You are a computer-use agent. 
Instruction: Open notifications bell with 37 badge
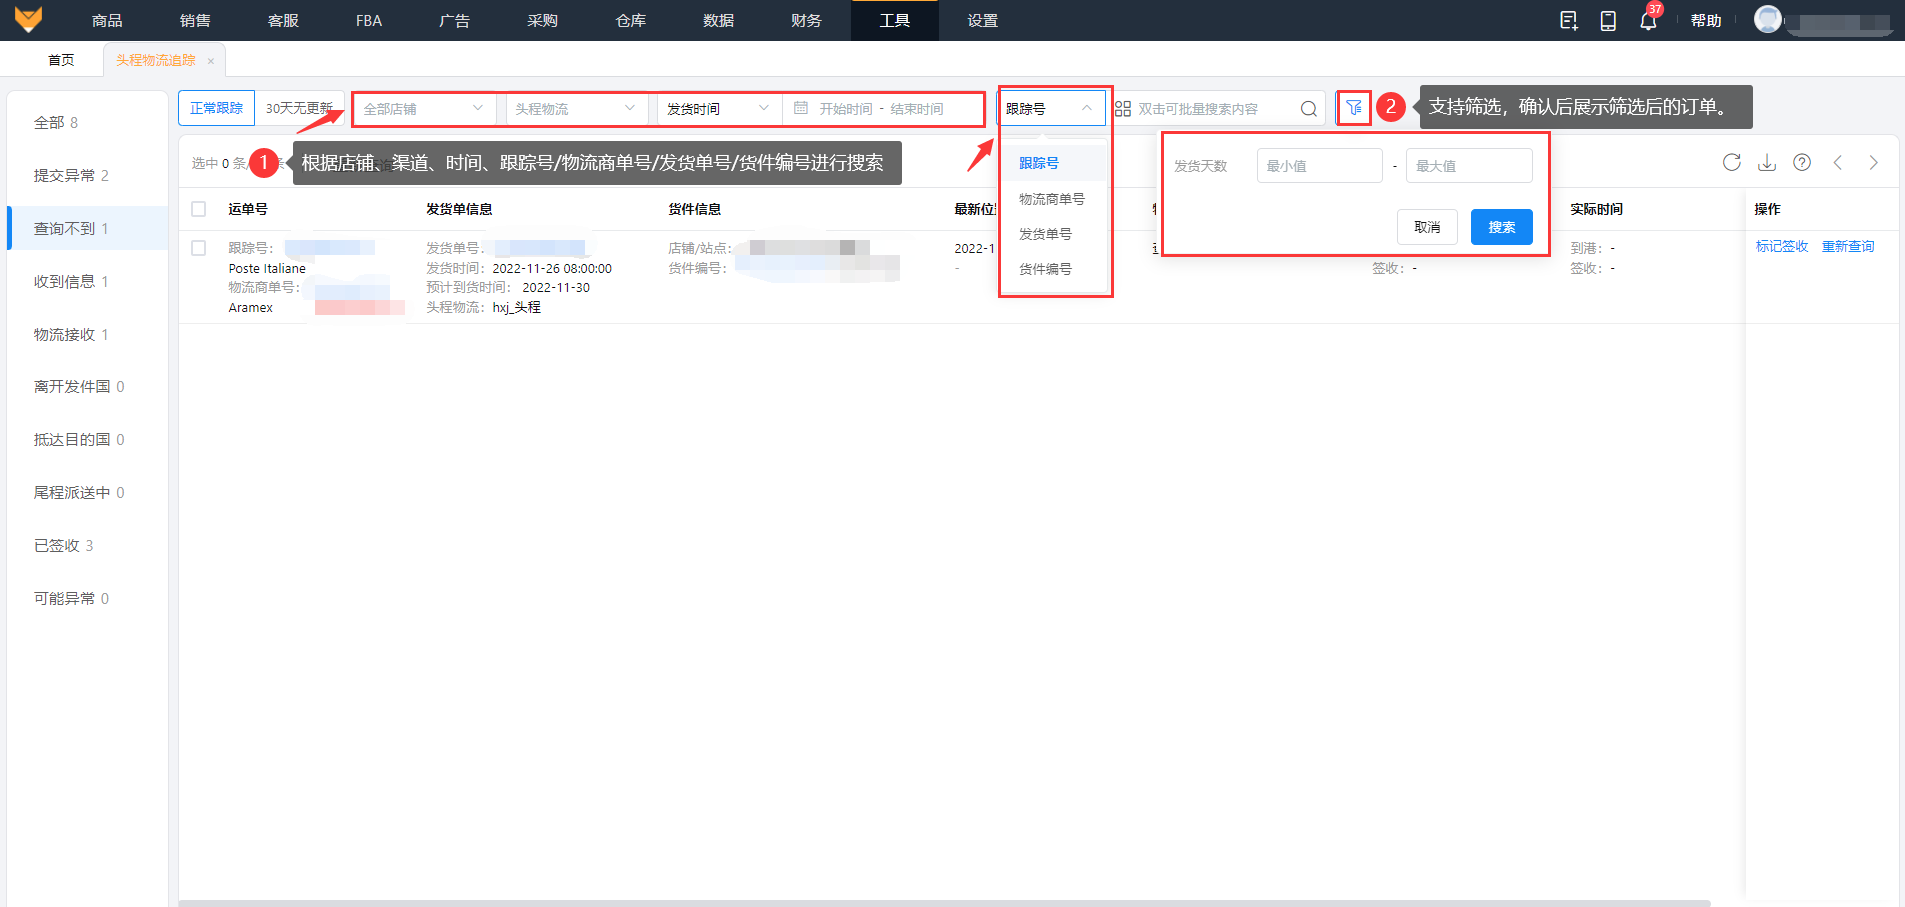click(x=1648, y=19)
